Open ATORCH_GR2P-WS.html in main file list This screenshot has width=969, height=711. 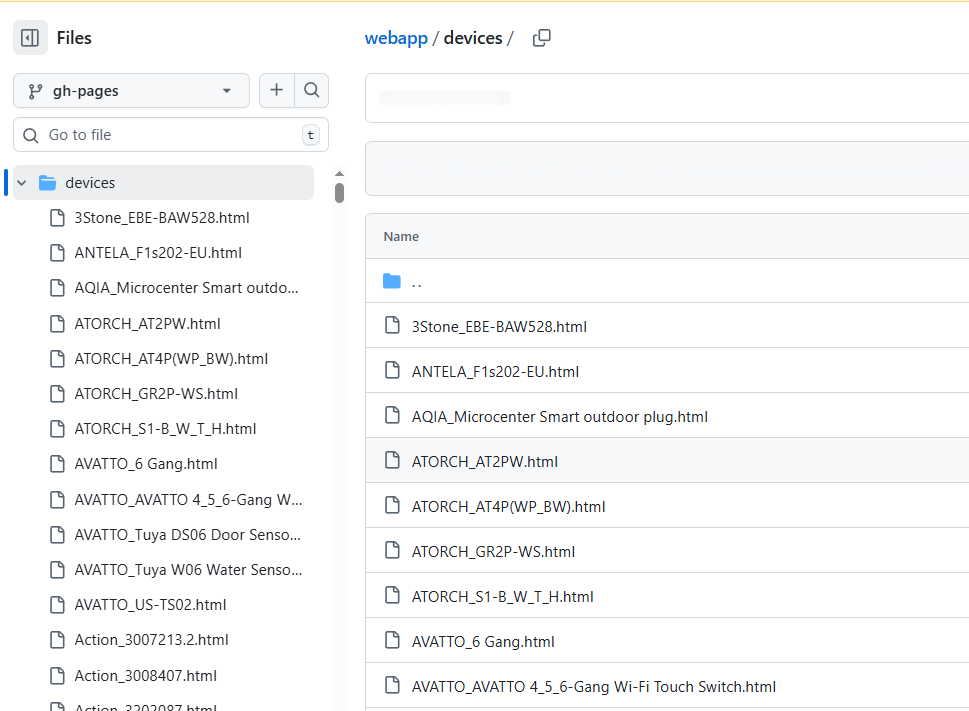[493, 552]
